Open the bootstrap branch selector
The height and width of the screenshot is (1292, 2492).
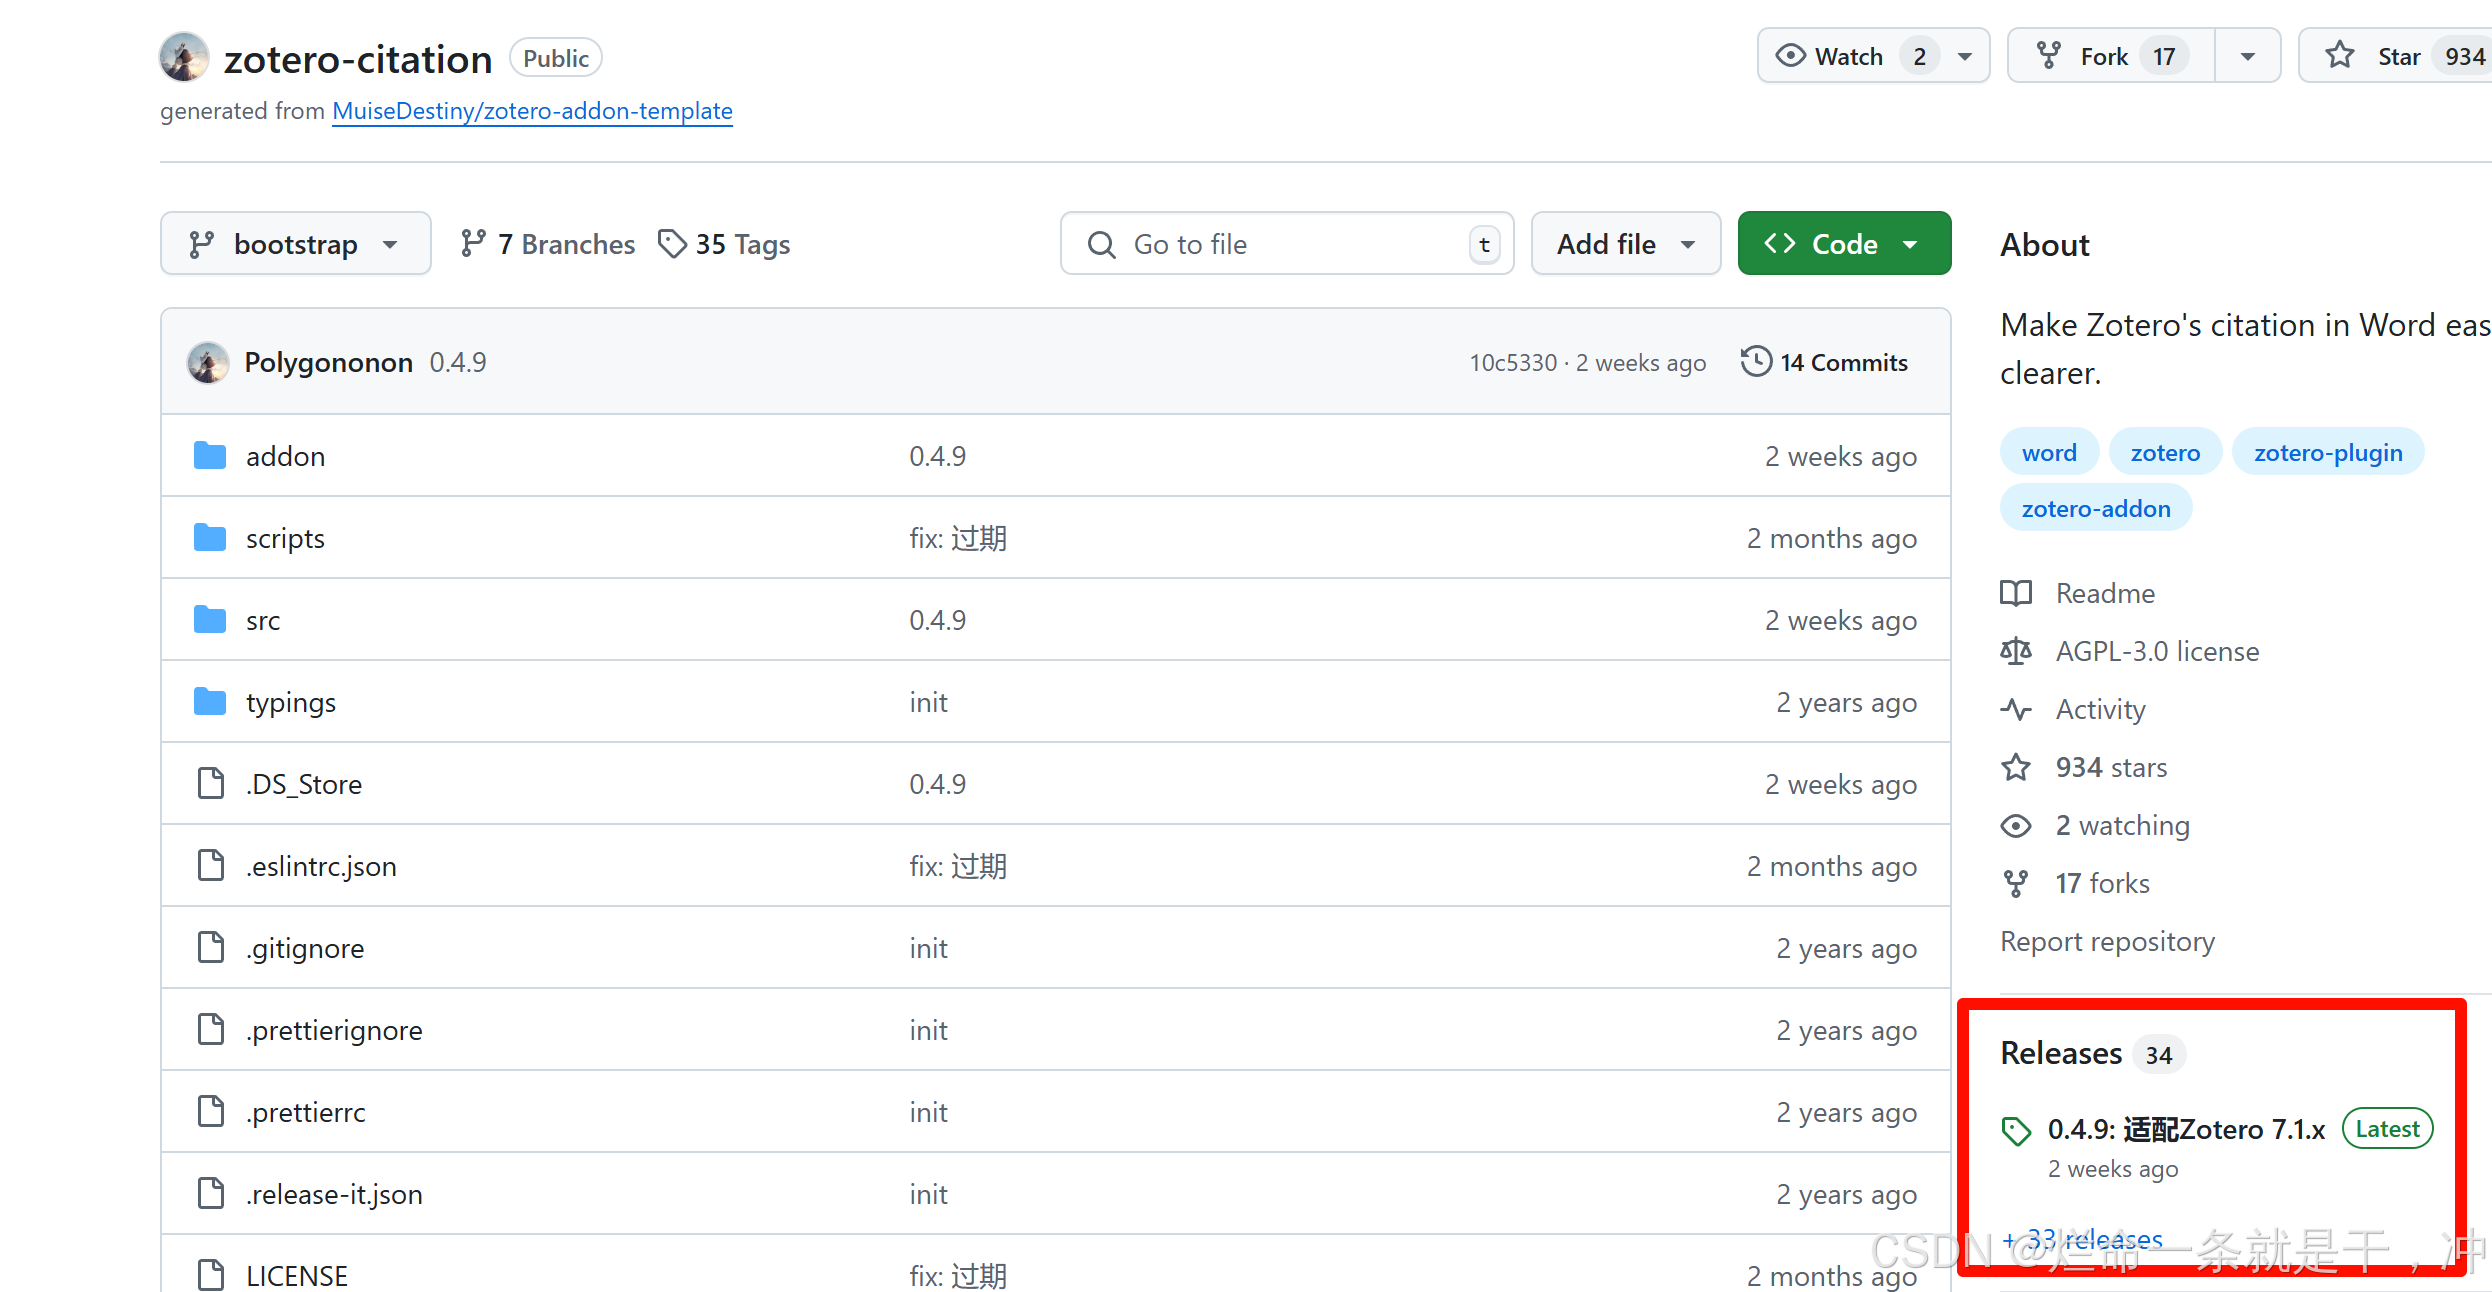295,244
